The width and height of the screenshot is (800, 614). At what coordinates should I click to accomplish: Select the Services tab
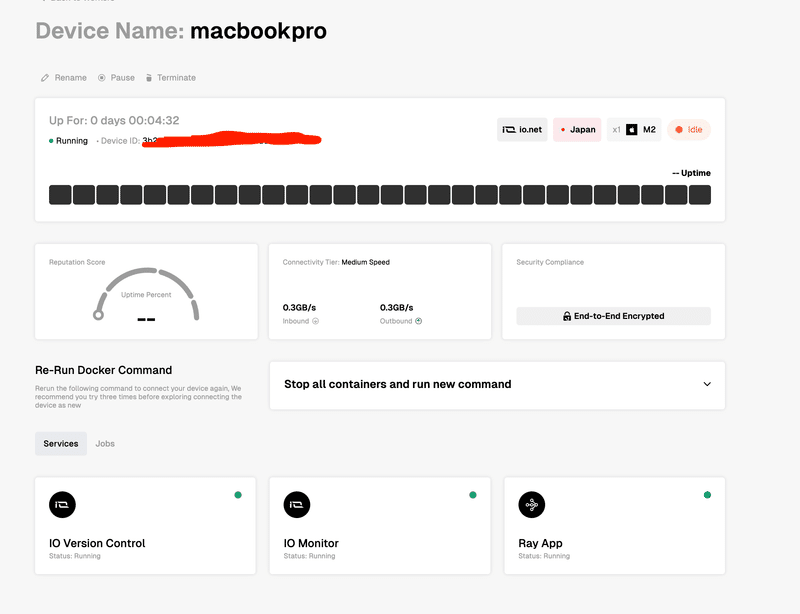pos(61,444)
